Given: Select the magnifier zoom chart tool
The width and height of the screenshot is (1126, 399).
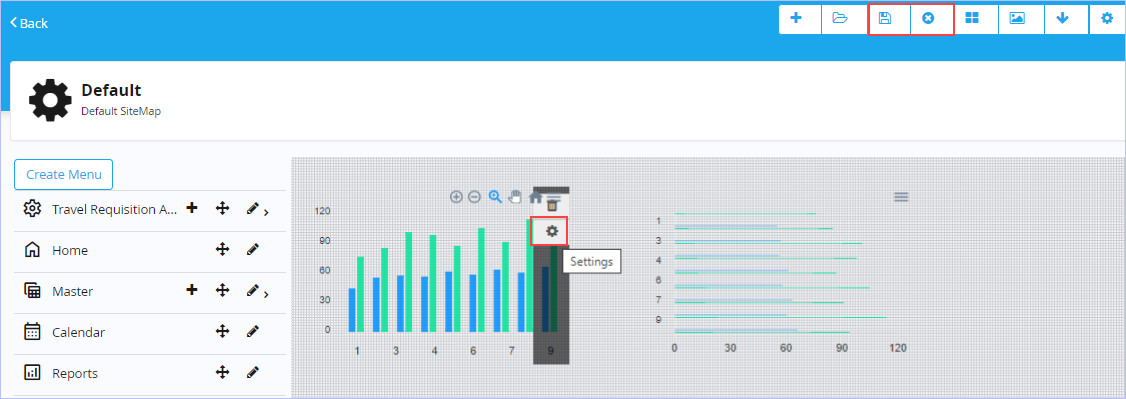Looking at the screenshot, I should (495, 197).
